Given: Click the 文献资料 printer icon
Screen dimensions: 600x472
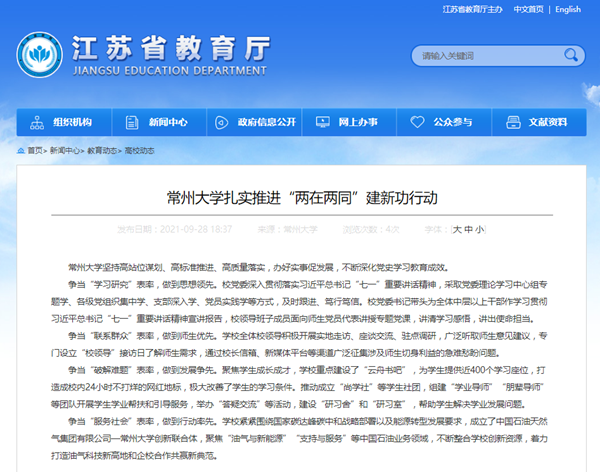Looking at the screenshot, I should [x=512, y=122].
